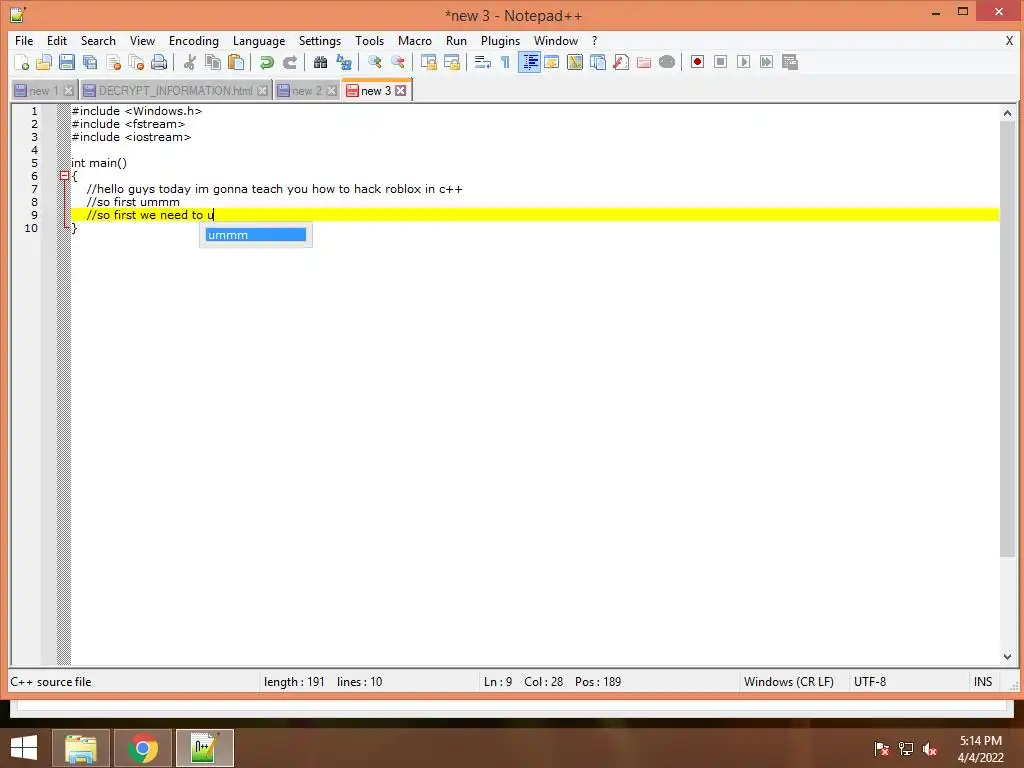Open the Search menu

(x=98, y=40)
